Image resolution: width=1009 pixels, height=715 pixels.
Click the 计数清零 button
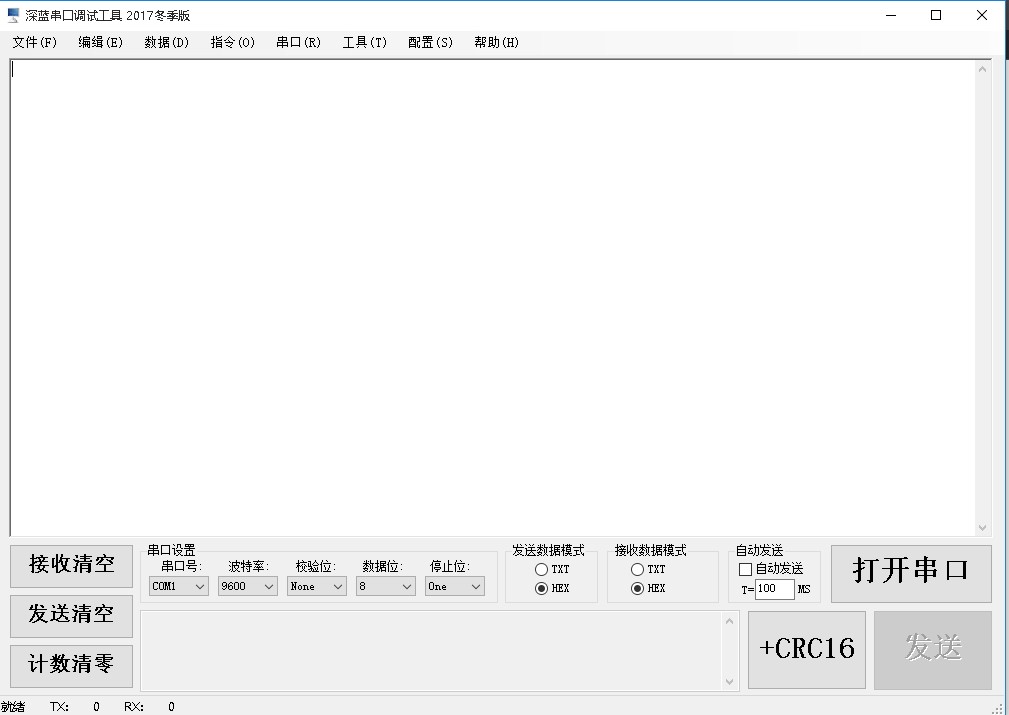pos(71,665)
